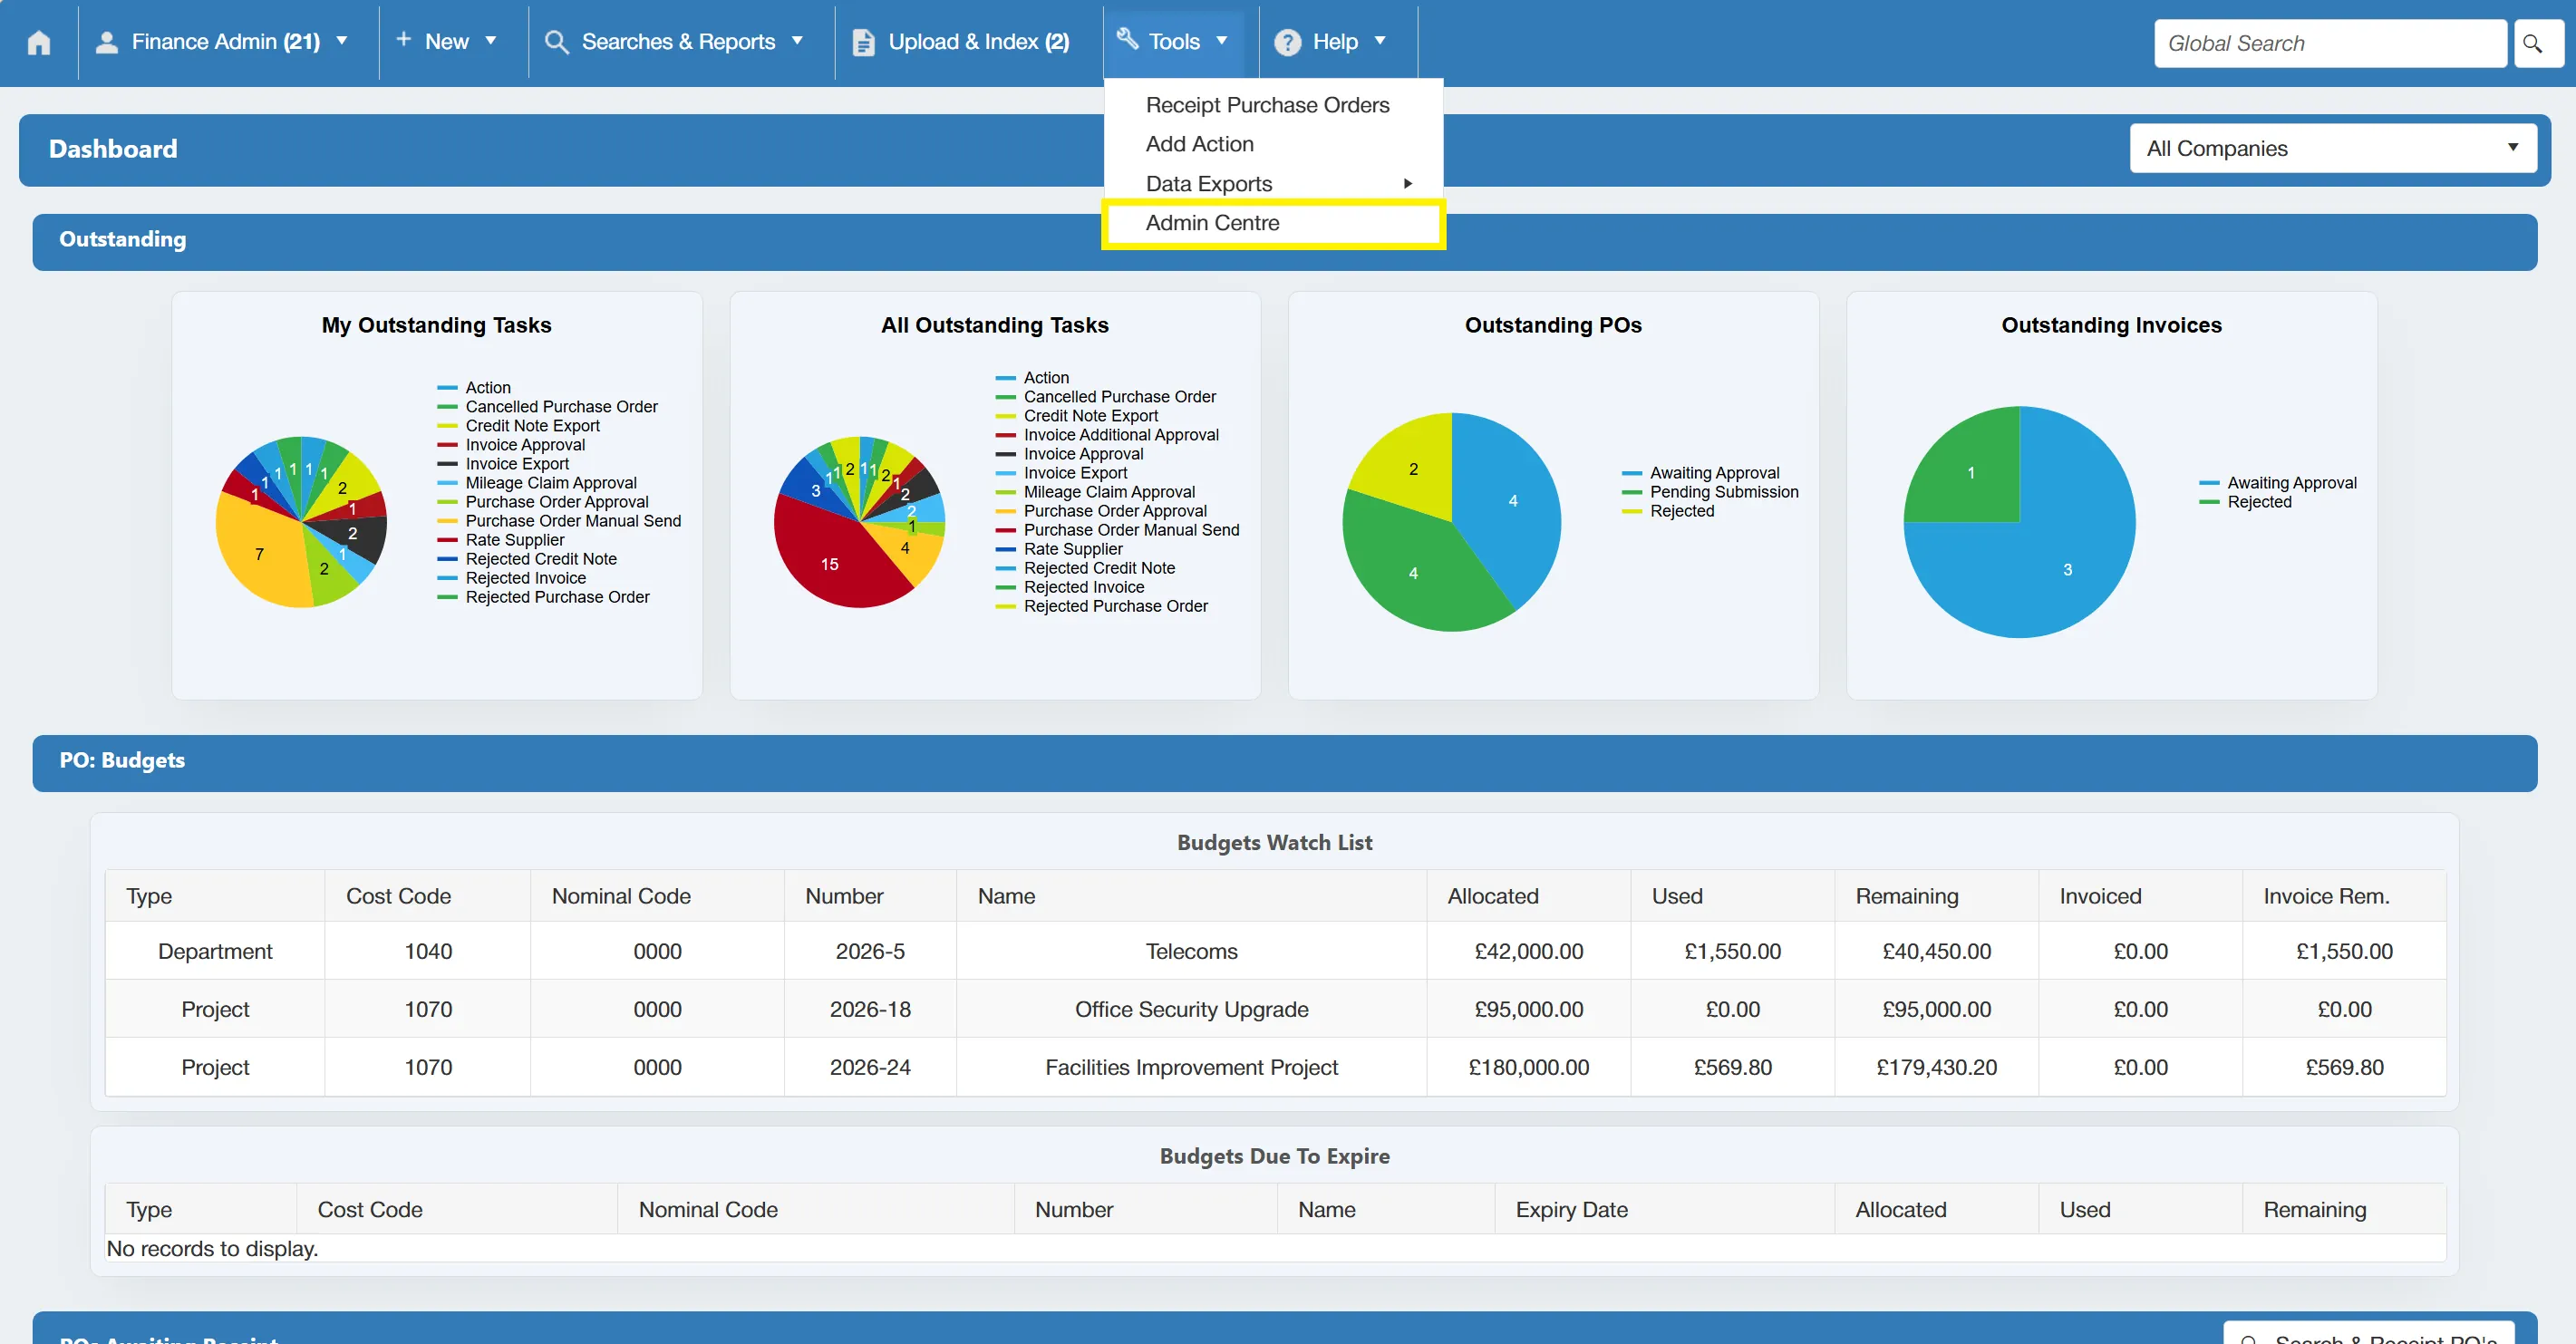Click the Office Security Upgrade budget row

pos(1275,1009)
